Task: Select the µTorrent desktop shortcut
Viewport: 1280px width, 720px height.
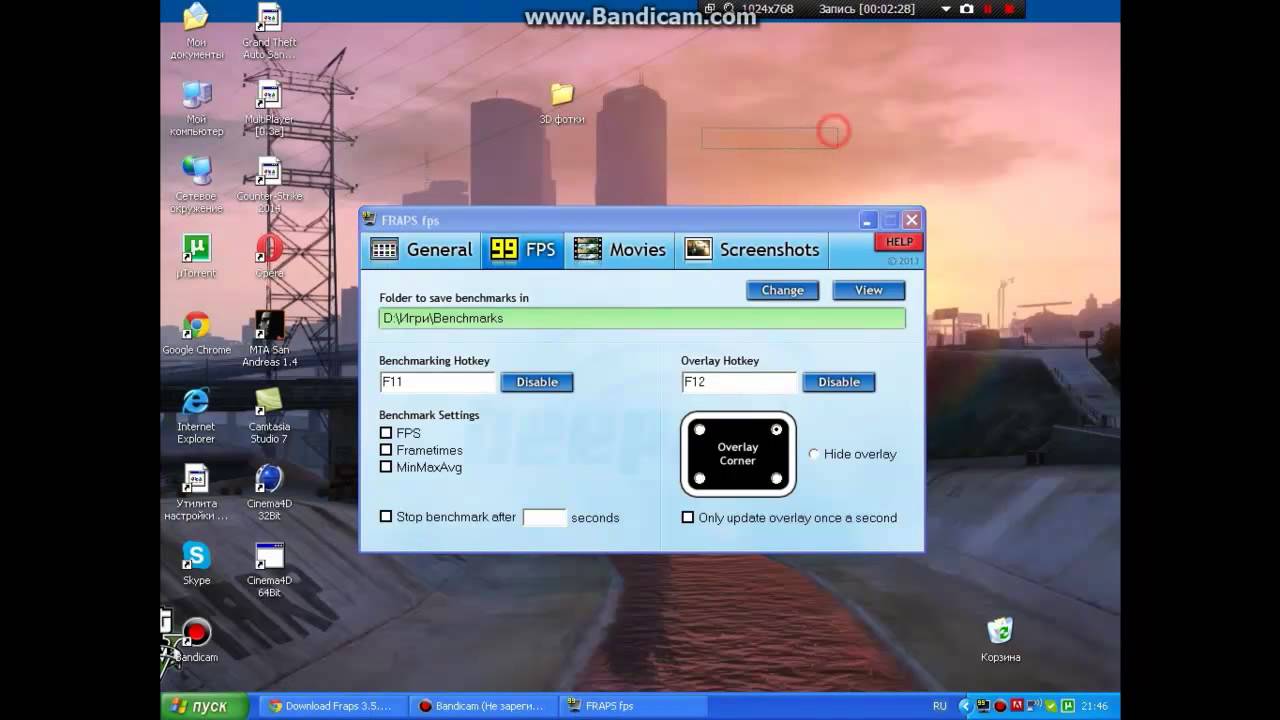Action: coord(196,256)
